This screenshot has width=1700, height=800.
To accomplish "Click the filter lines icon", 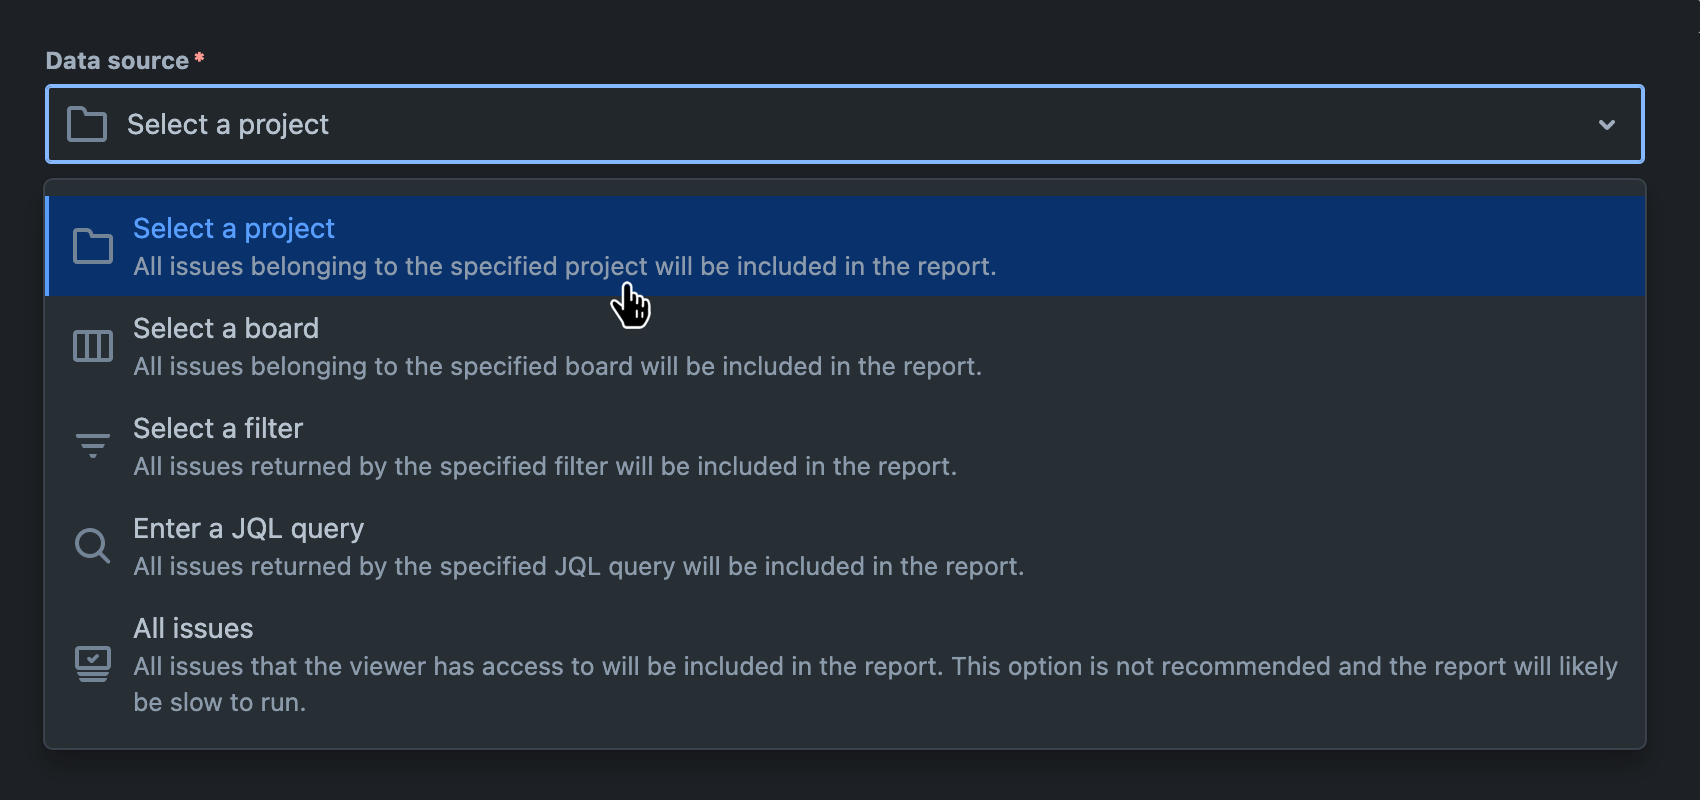I will tap(92, 445).
